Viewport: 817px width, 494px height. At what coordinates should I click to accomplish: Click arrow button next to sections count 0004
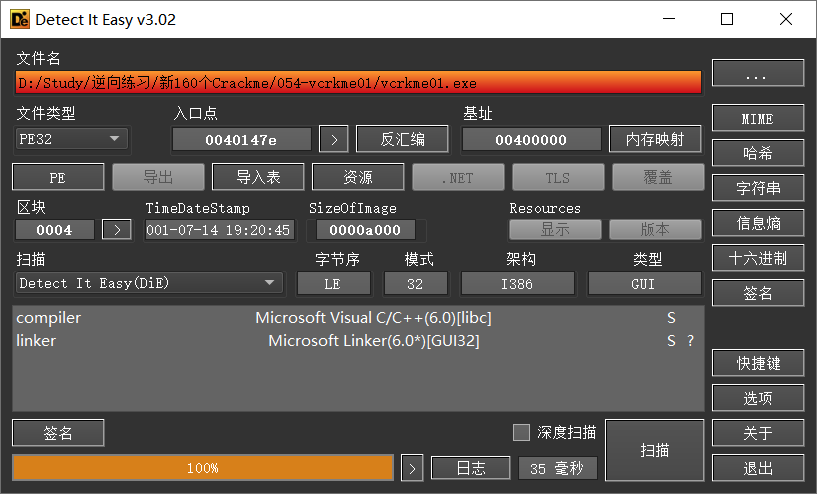[x=117, y=230]
